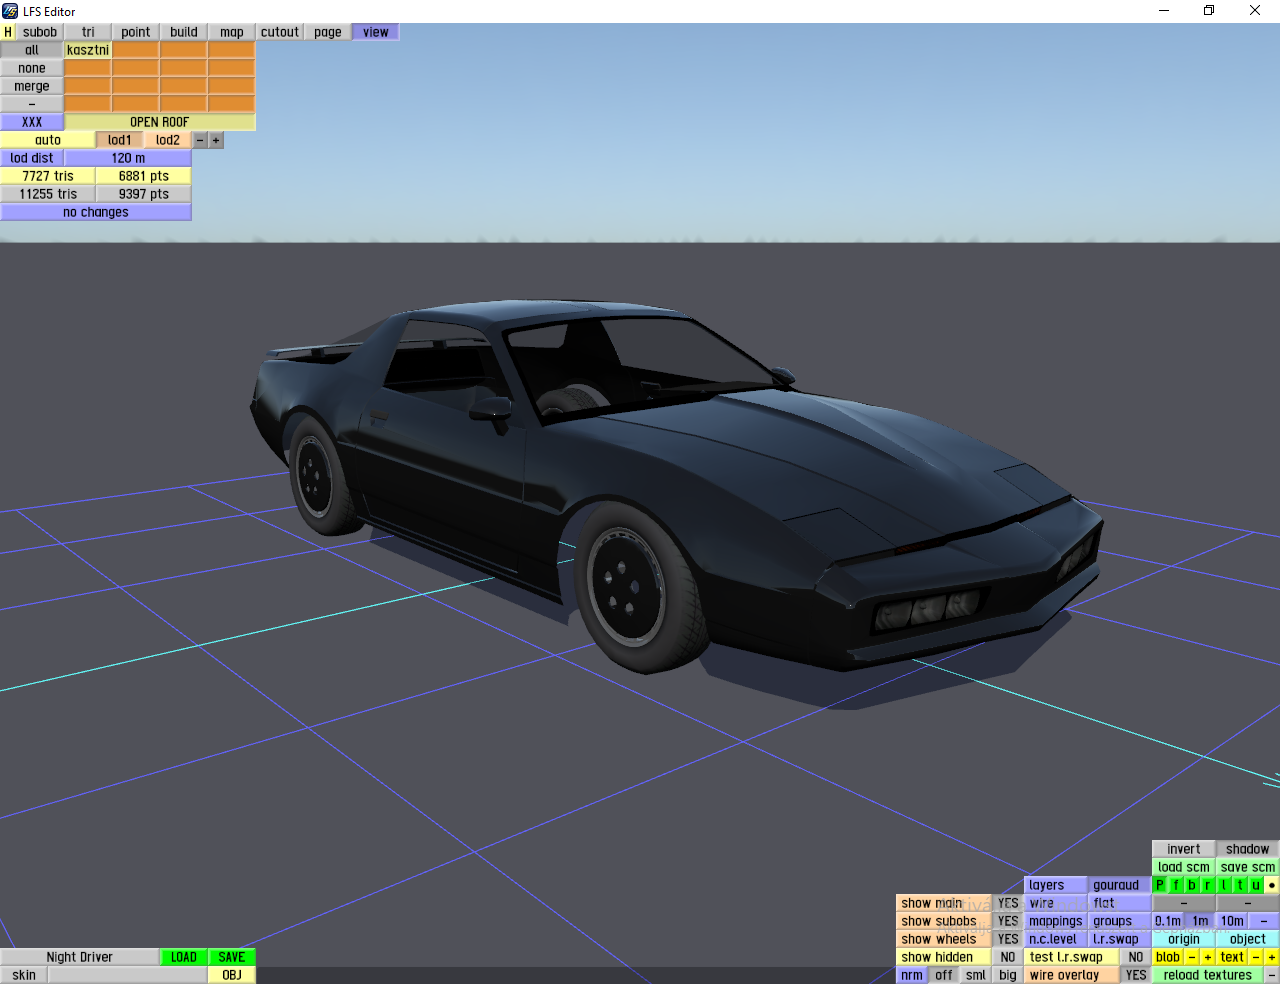Image resolution: width=1280 pixels, height=984 pixels.
Task: Click the Night Driver name field
Action: pyautogui.click(x=80, y=957)
